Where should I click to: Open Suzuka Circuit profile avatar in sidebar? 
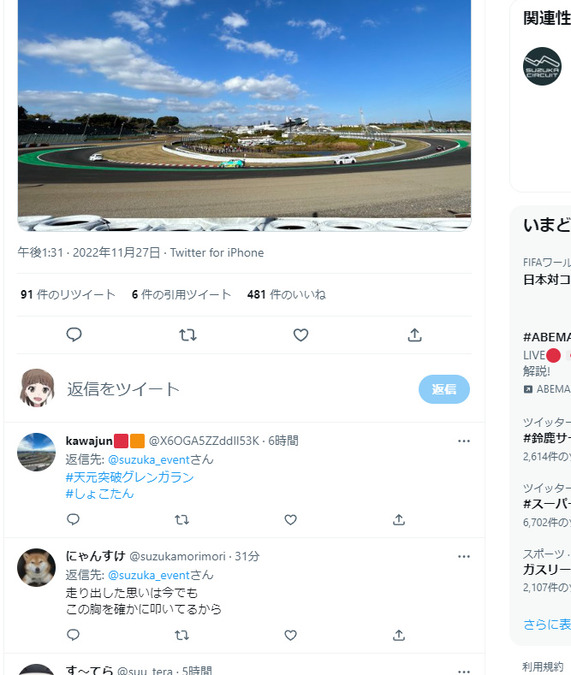tap(542, 66)
